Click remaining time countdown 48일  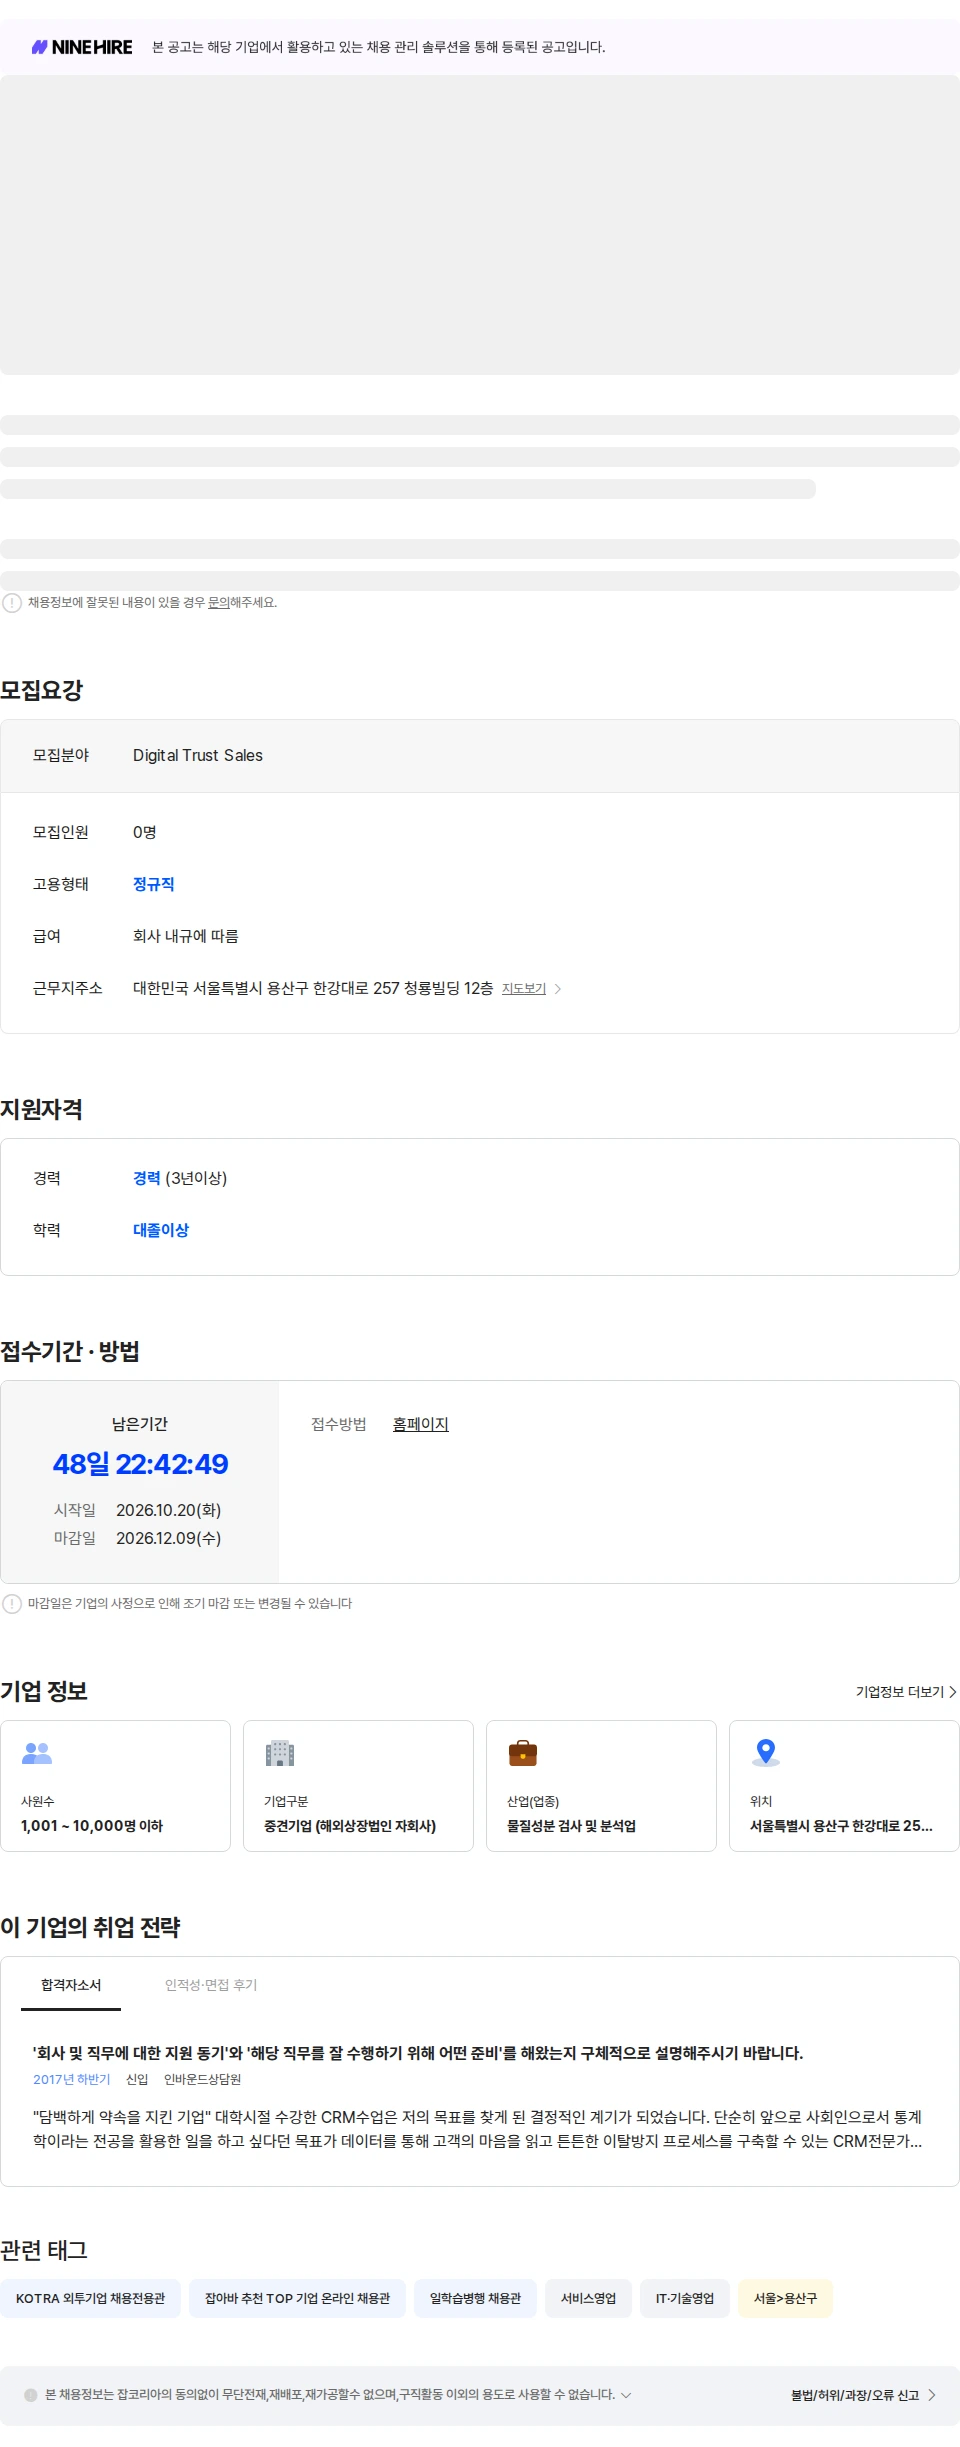point(140,1464)
